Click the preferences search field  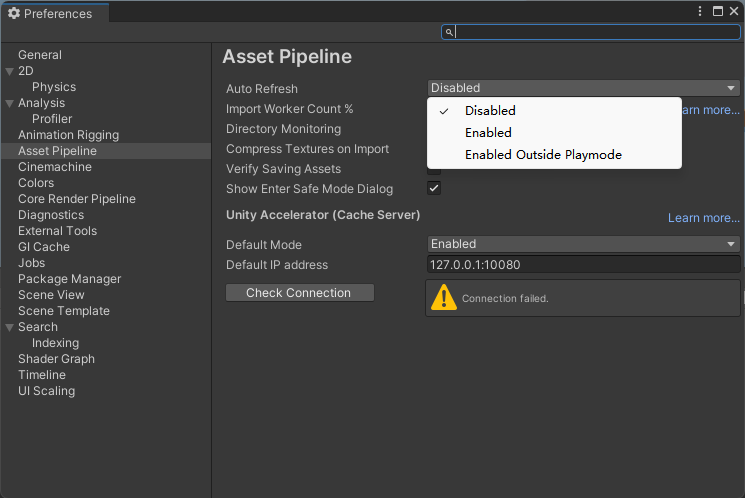tap(591, 32)
